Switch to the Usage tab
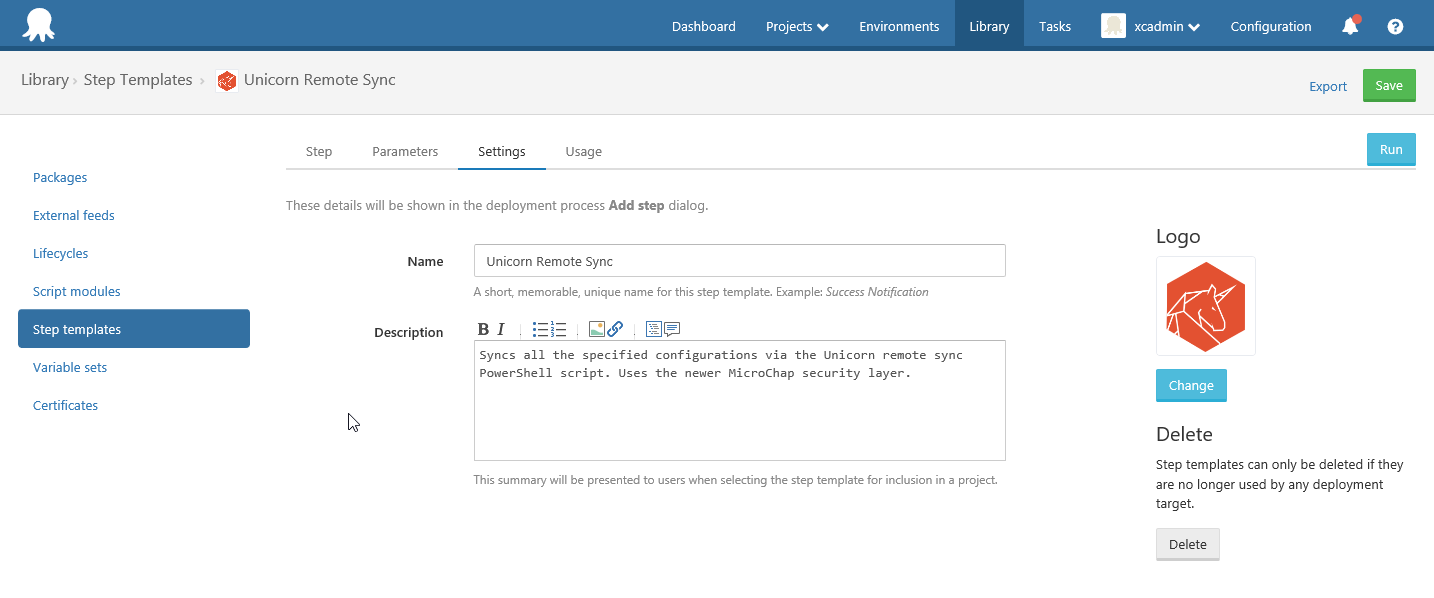1434x598 pixels. point(584,152)
